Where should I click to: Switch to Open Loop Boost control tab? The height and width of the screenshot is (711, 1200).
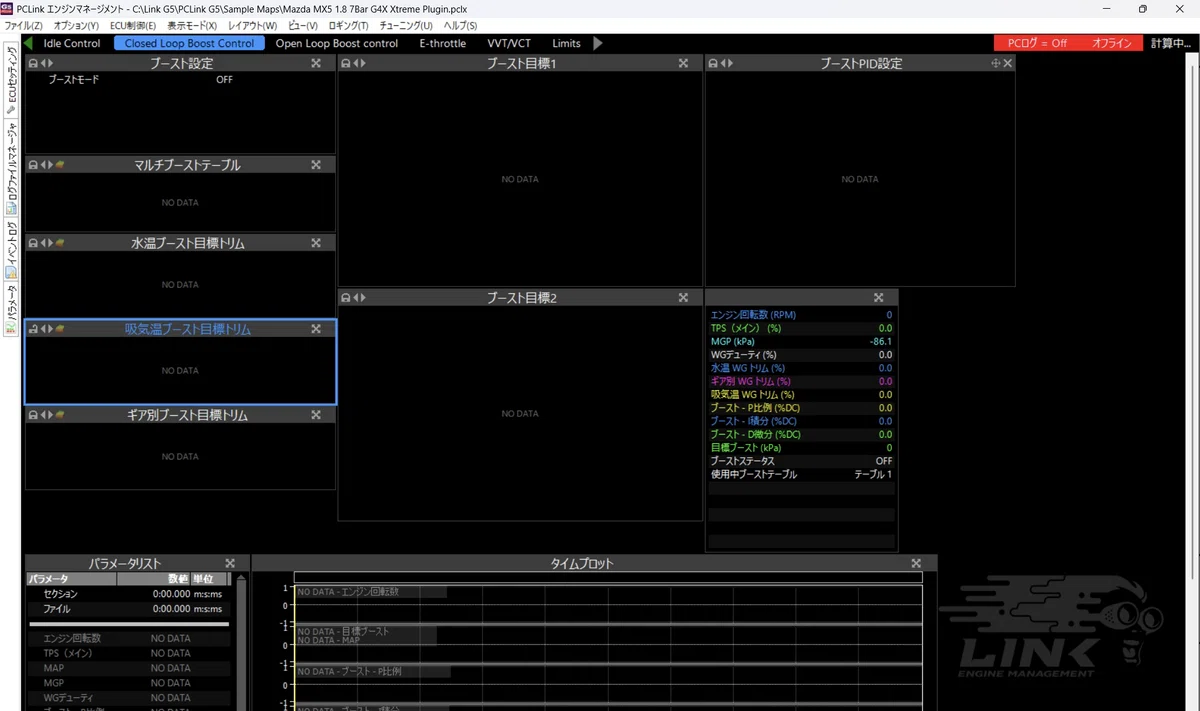(x=337, y=44)
